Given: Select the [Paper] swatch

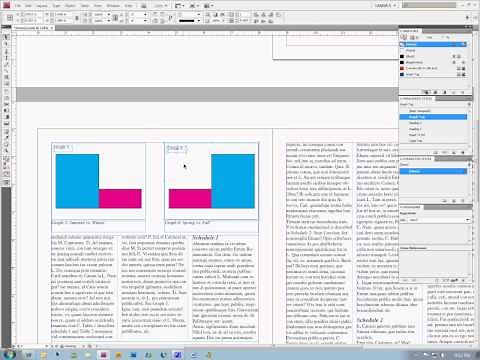Looking at the screenshot, I should pyautogui.click(x=433, y=50).
